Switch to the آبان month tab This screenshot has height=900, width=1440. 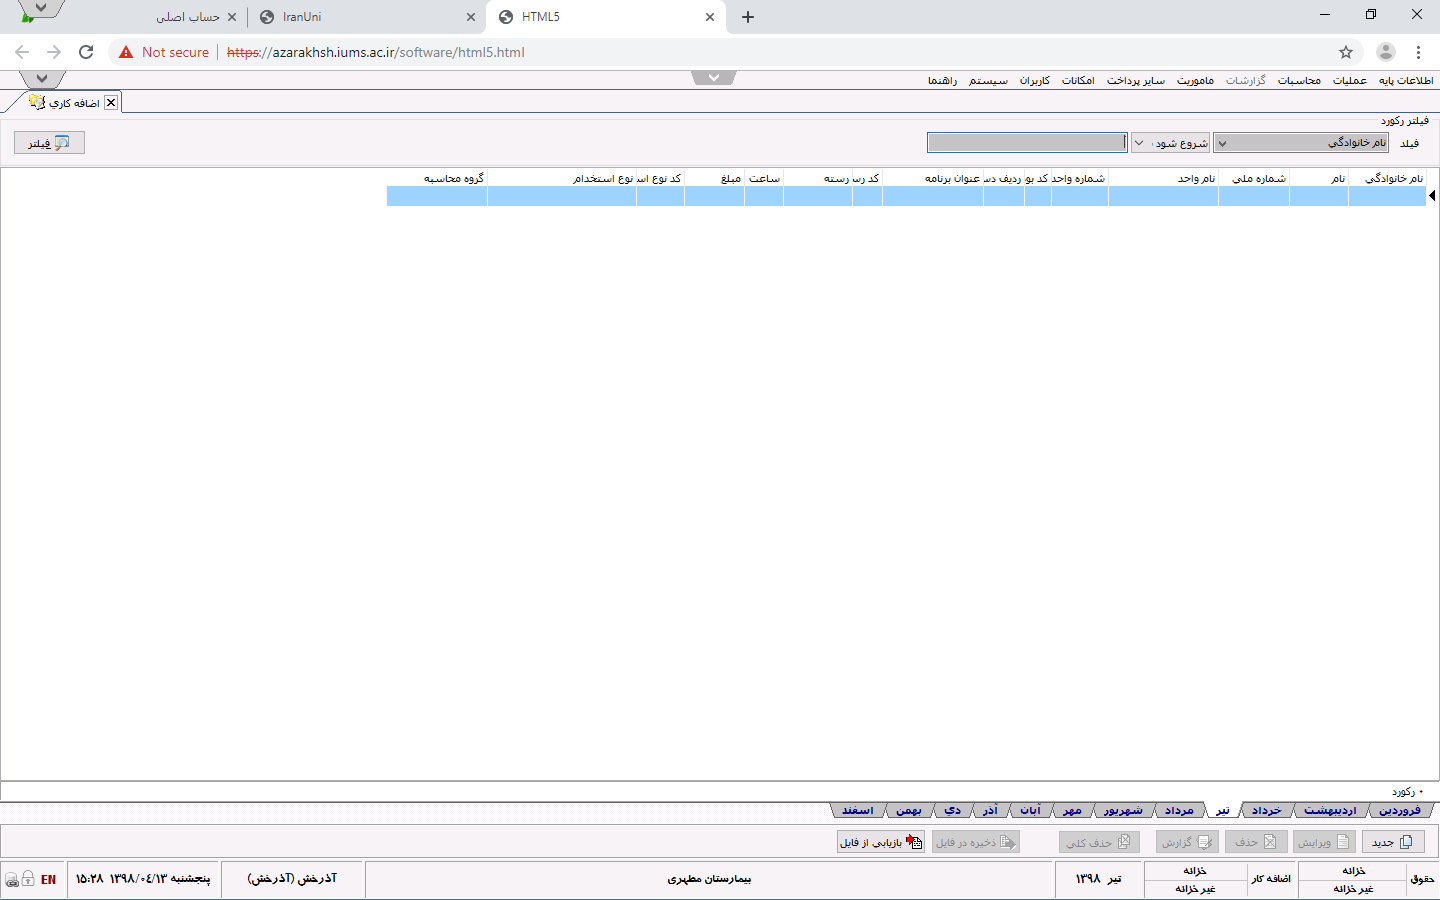[1030, 810]
